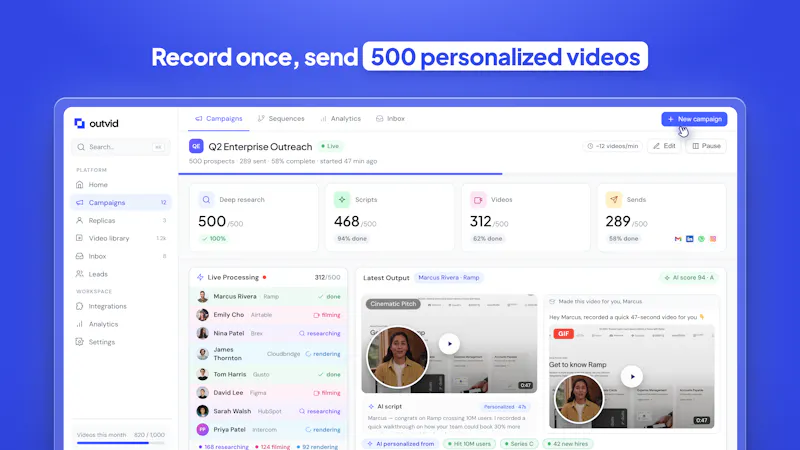Click the 42 new hires tag
This screenshot has height=450, width=800.
pos(568,444)
